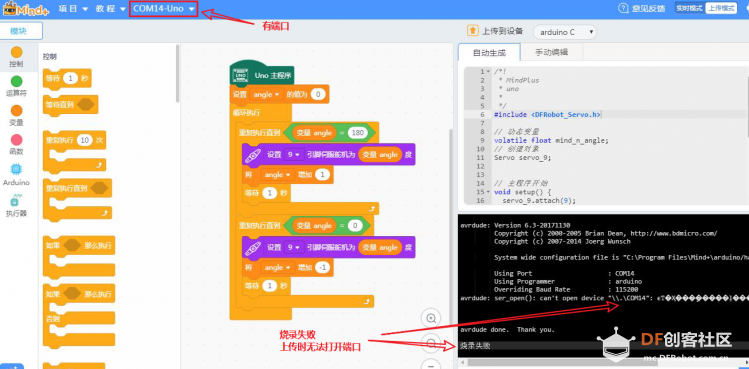Click servo icon in the angle=0 loop block
The image size is (749, 369).
point(253,248)
